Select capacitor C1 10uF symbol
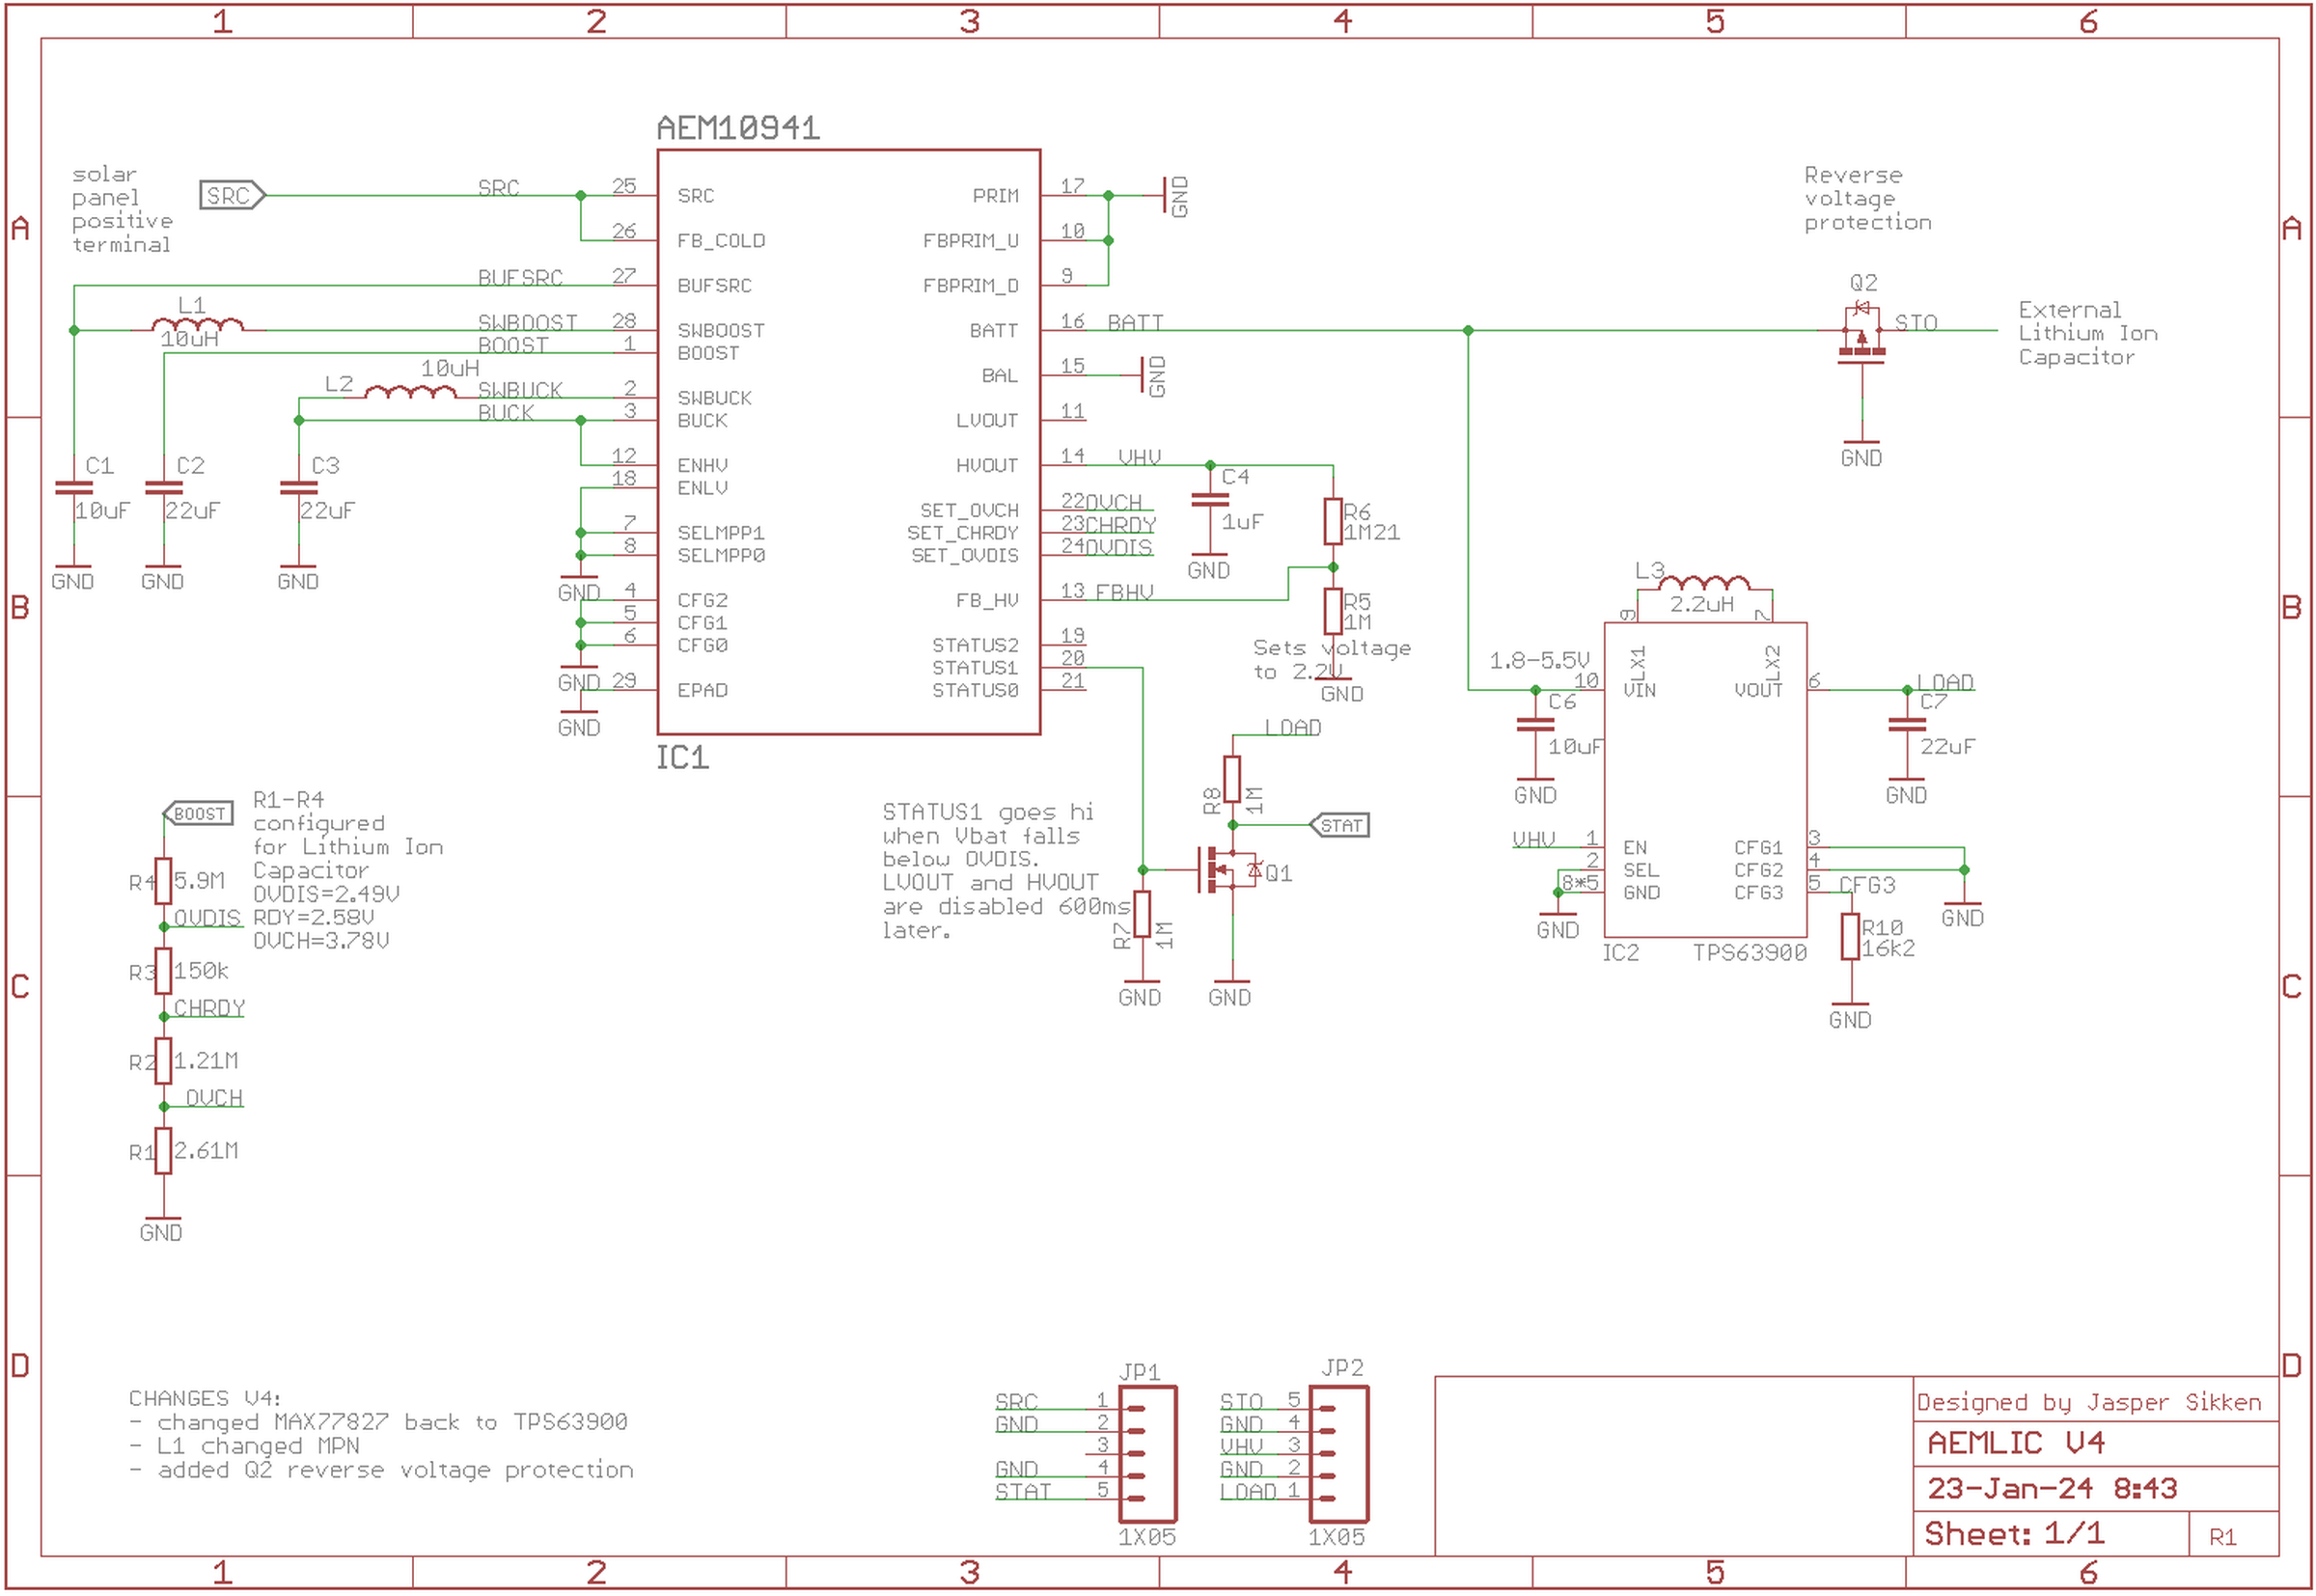Viewport: 2316px width, 1596px height. pyautogui.click(x=74, y=488)
